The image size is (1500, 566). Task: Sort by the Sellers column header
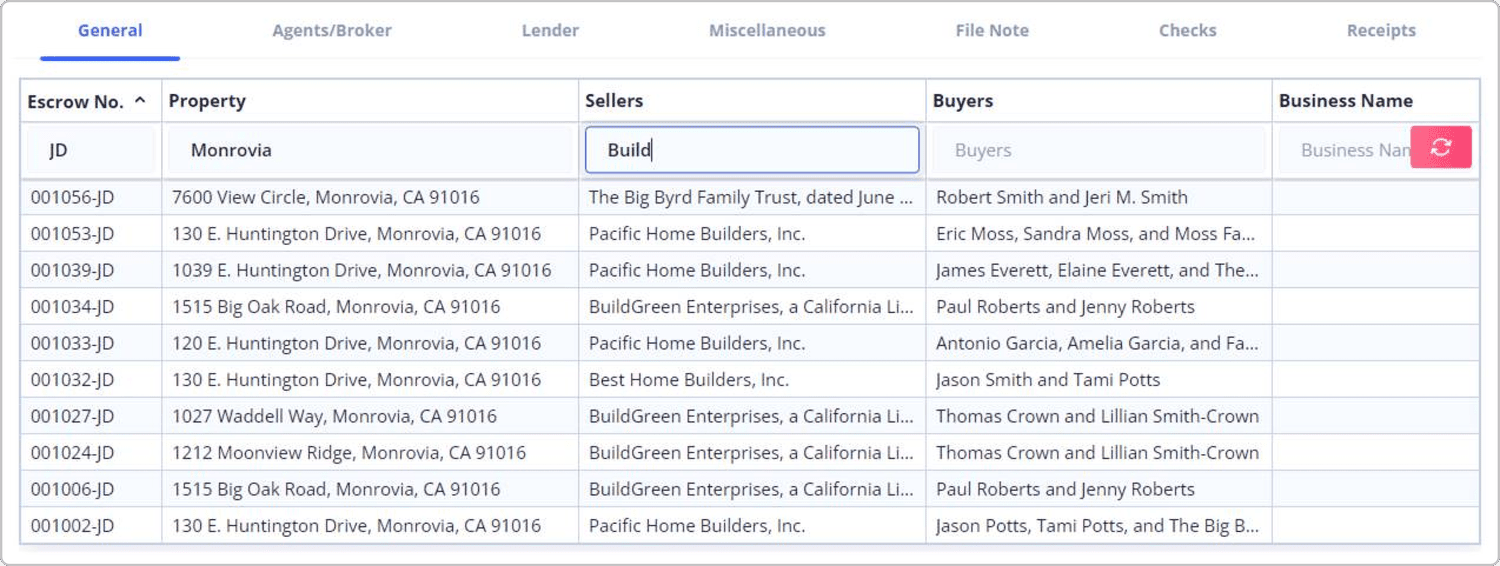[614, 101]
